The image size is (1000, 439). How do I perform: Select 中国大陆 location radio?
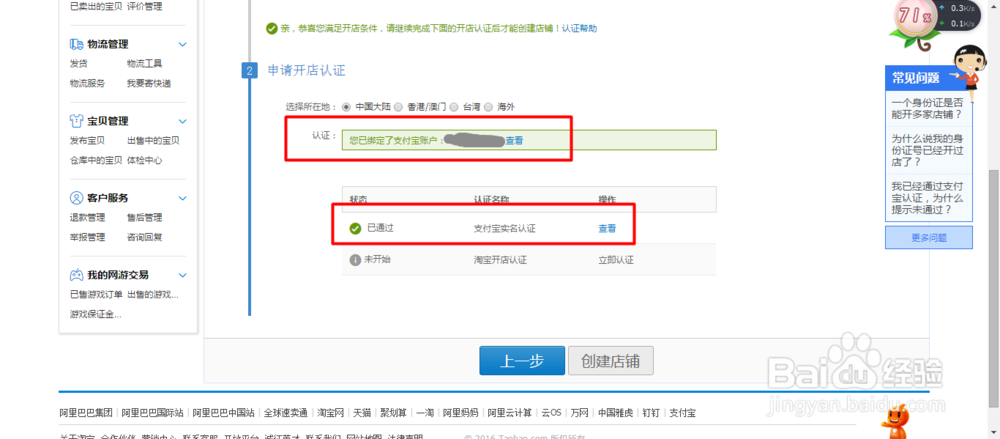[x=346, y=107]
